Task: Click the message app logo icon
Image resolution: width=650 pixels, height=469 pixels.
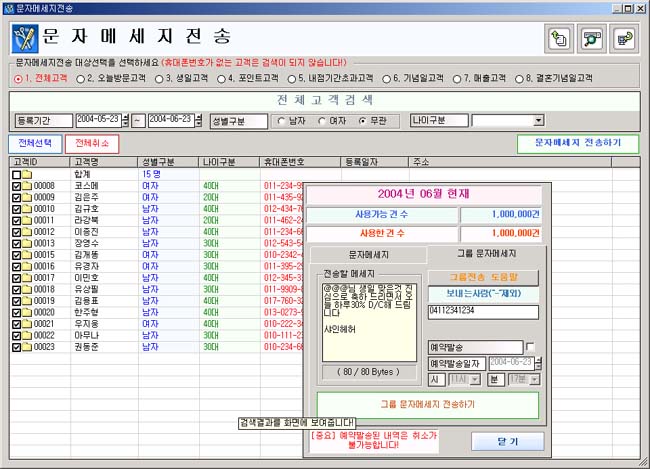Action: point(25,40)
